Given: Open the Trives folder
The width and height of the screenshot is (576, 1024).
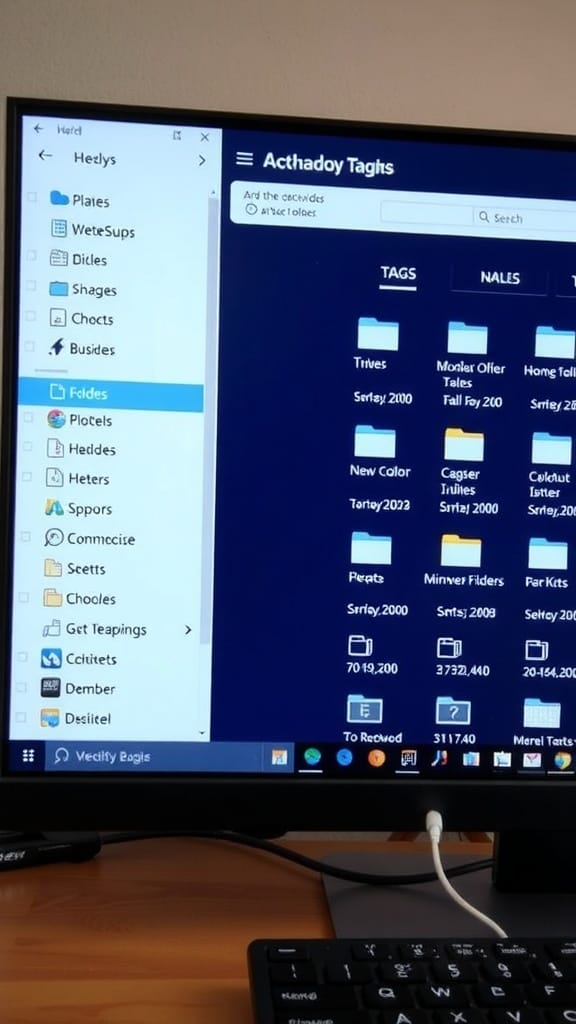Looking at the screenshot, I should point(377,334).
